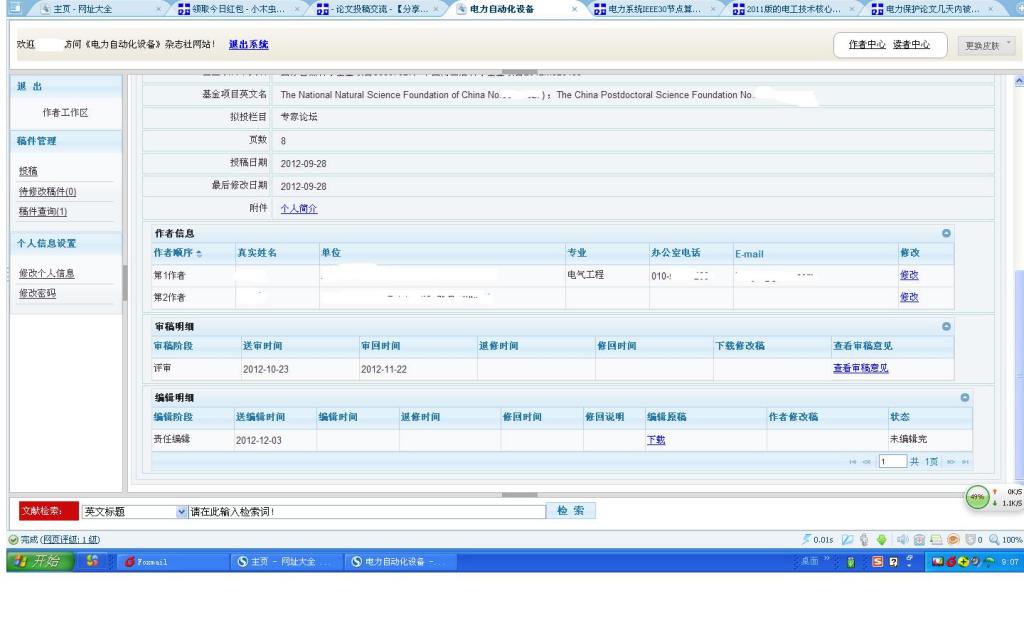Go to the previous page with the pager icon

tap(867, 462)
